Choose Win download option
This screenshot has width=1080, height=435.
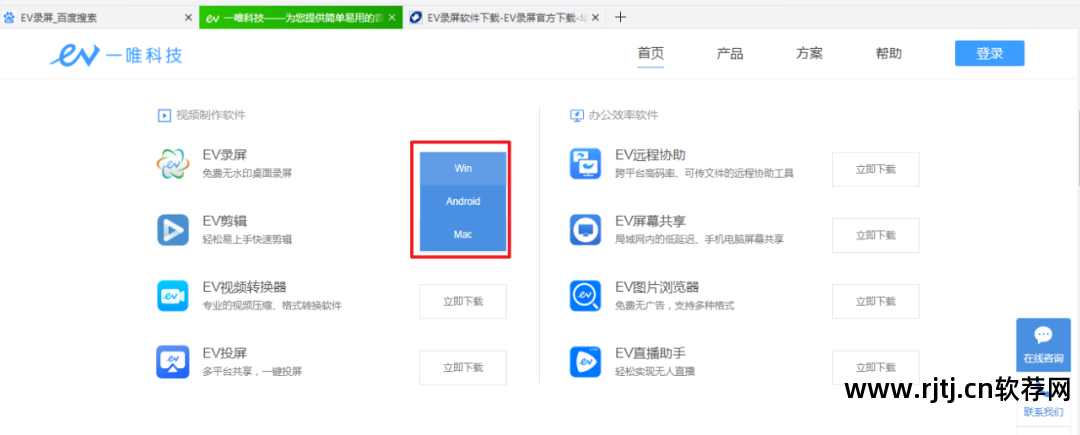click(463, 169)
